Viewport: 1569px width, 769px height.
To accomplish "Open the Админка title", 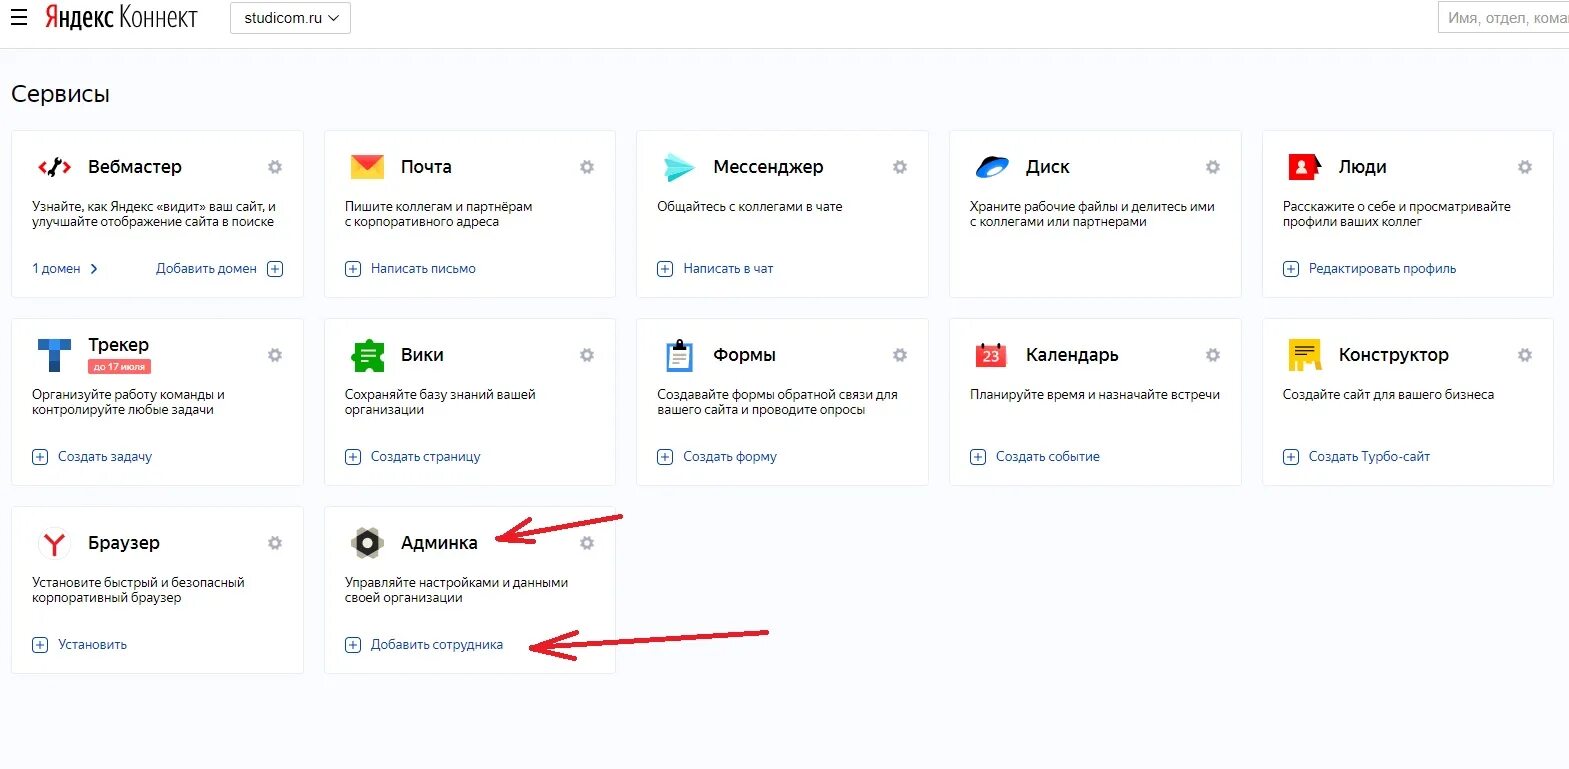I will [x=439, y=543].
